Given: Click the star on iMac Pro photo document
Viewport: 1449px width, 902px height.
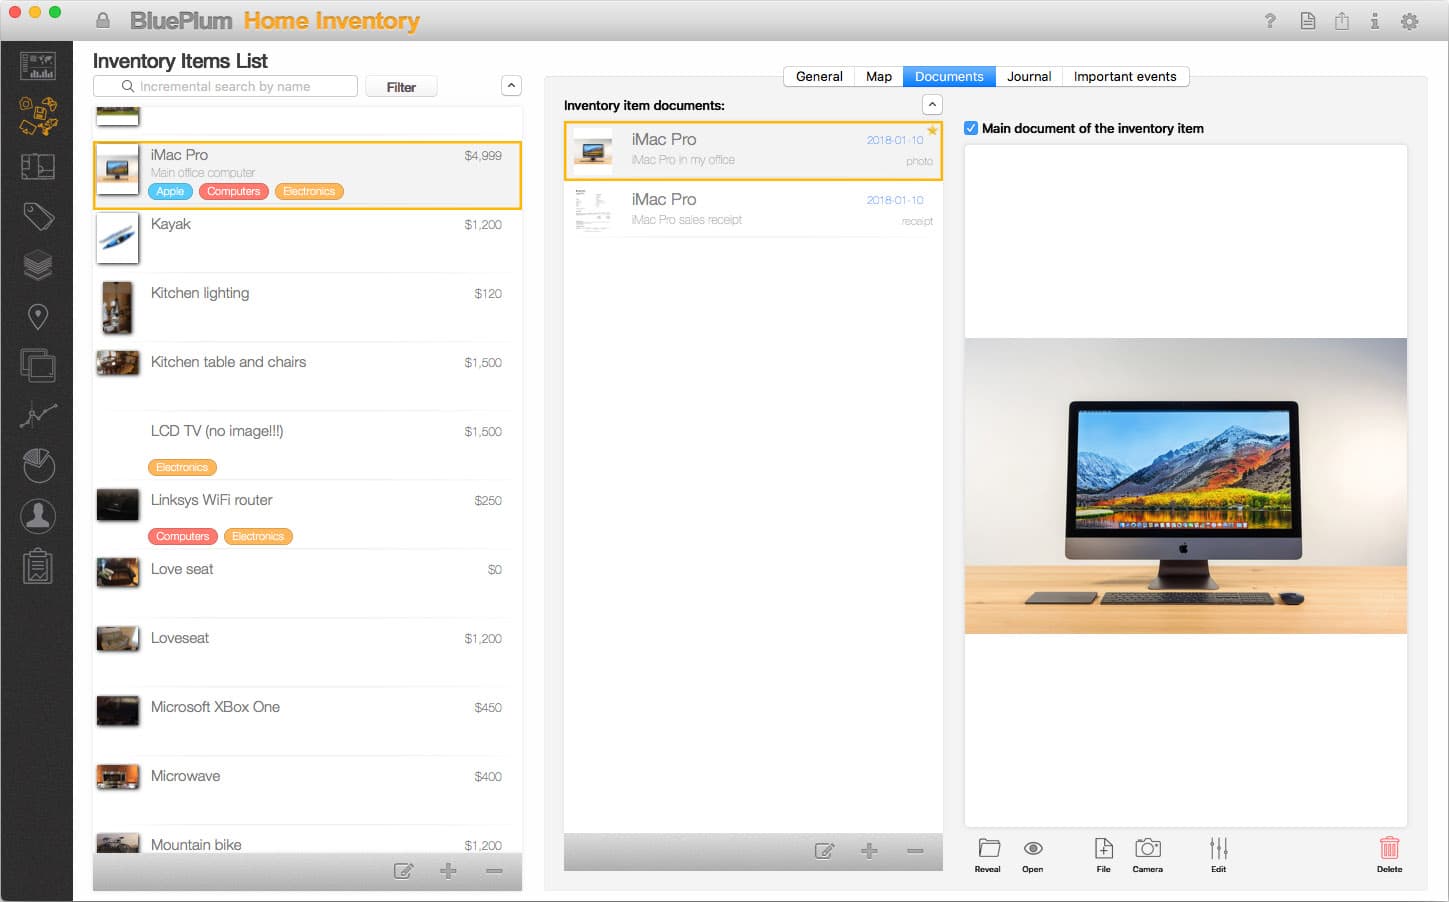Looking at the screenshot, I should click(933, 130).
